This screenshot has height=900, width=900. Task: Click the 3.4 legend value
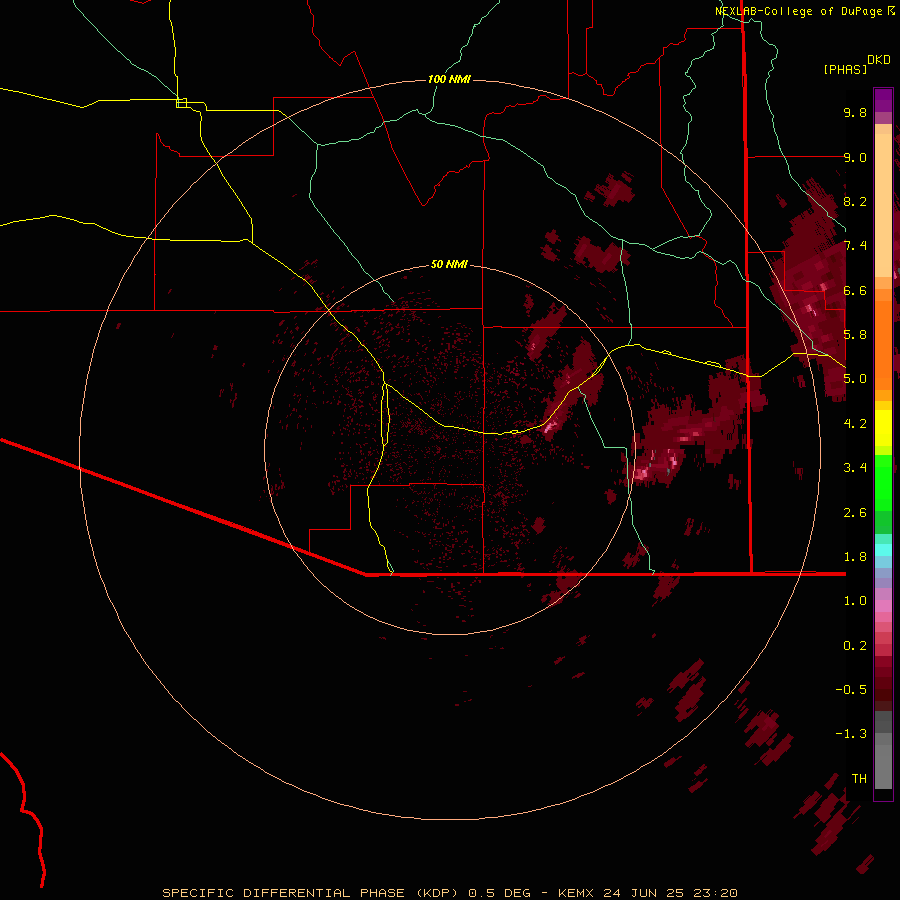point(855,468)
